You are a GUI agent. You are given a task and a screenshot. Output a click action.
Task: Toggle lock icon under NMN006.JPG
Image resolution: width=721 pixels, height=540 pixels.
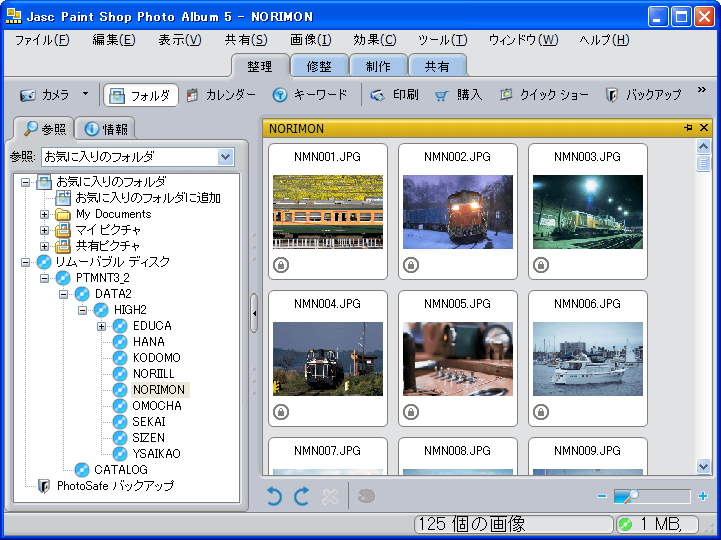click(541, 412)
